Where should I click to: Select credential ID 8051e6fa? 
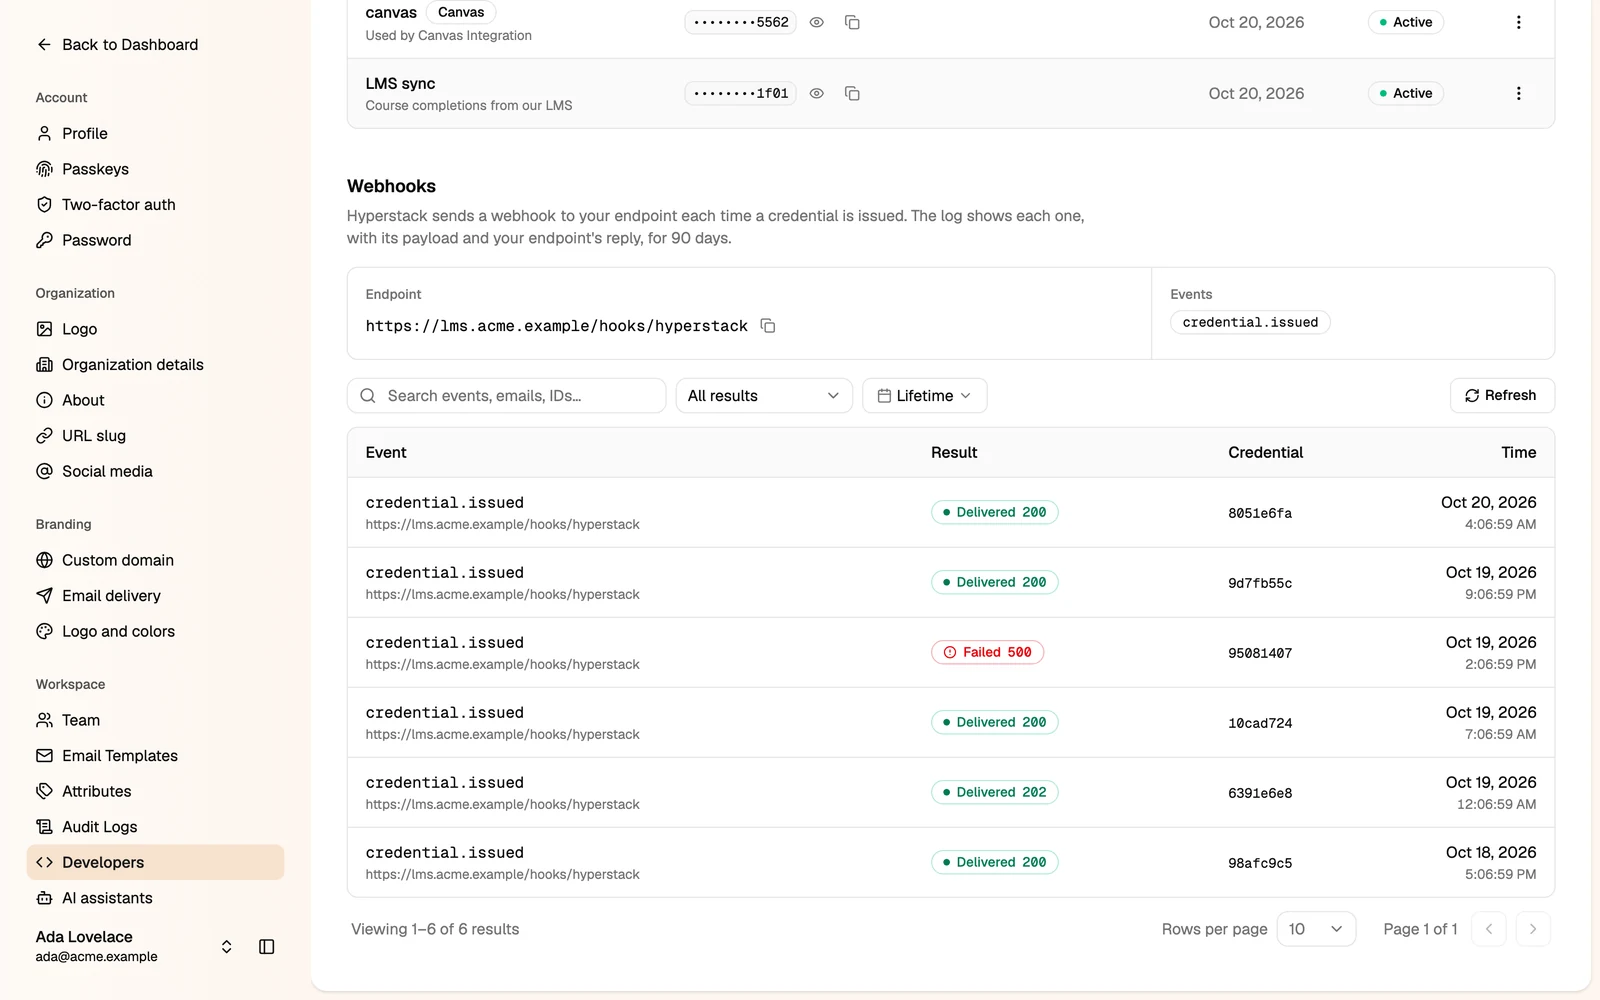pyautogui.click(x=1260, y=513)
